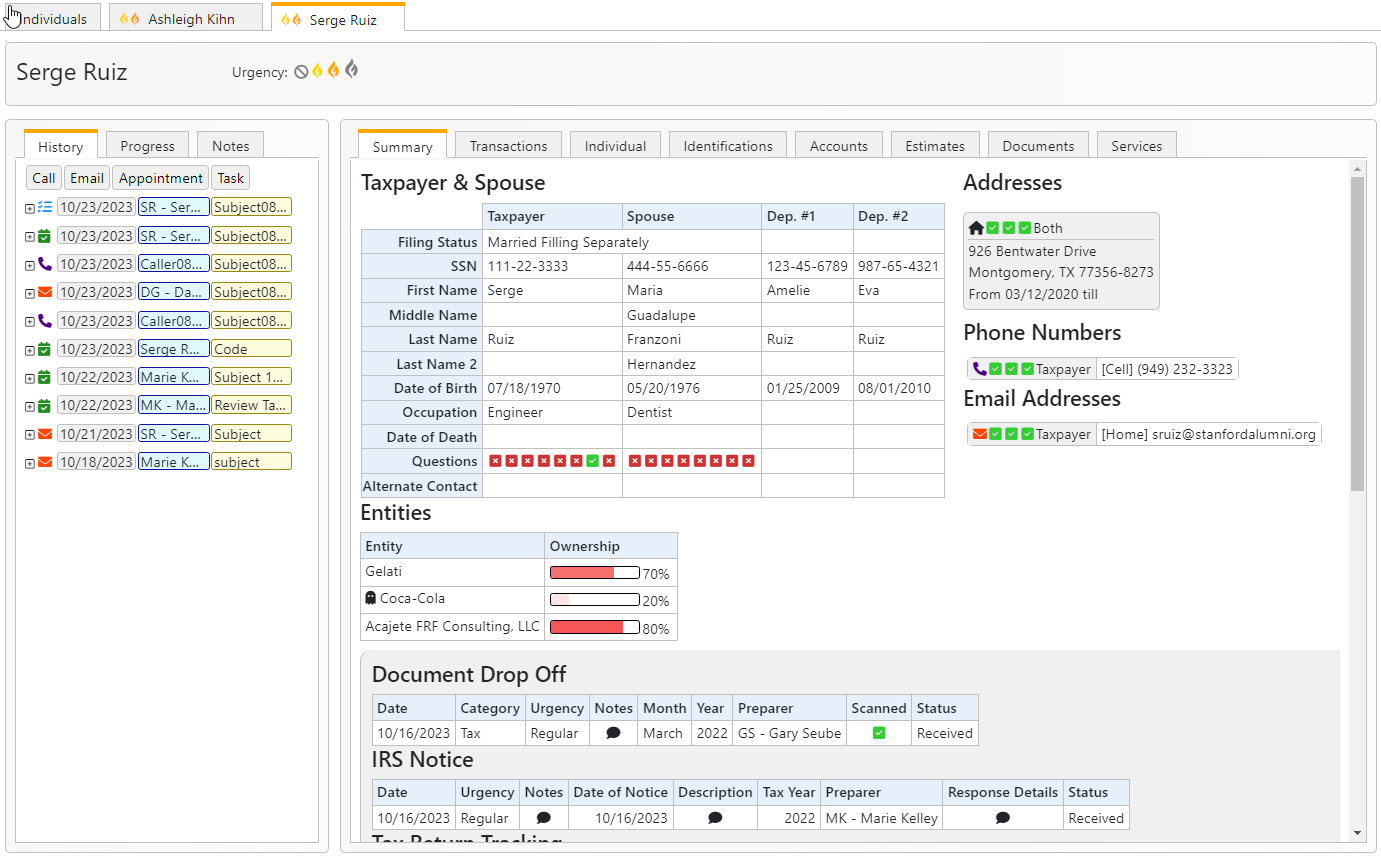Expand 10/23 SR - Ser calendar appointment row
Image resolution: width=1381 pixels, height=857 pixels.
[30, 237]
